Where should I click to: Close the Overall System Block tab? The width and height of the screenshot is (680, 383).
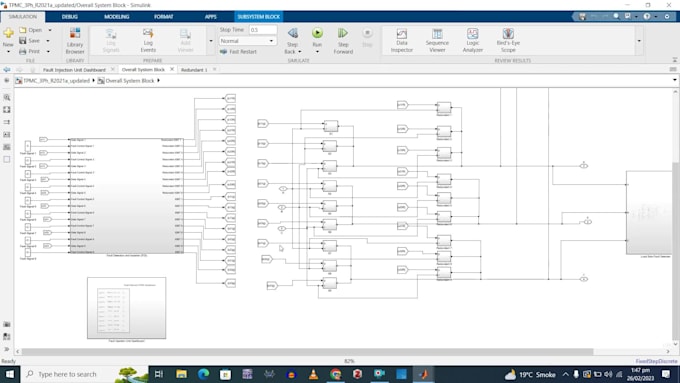coord(172,69)
